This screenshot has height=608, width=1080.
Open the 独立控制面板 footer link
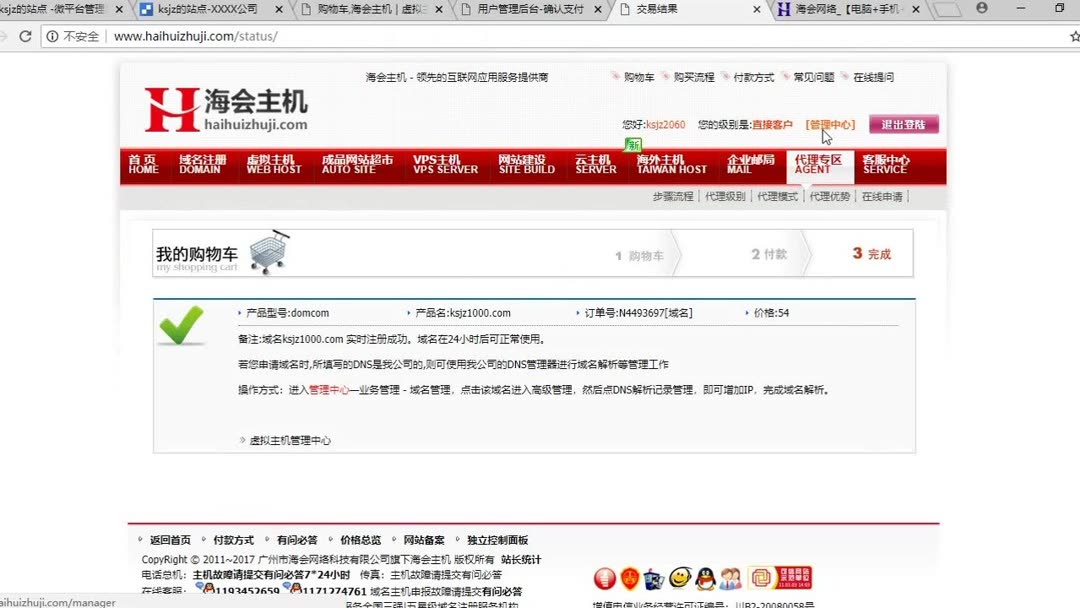point(504,539)
